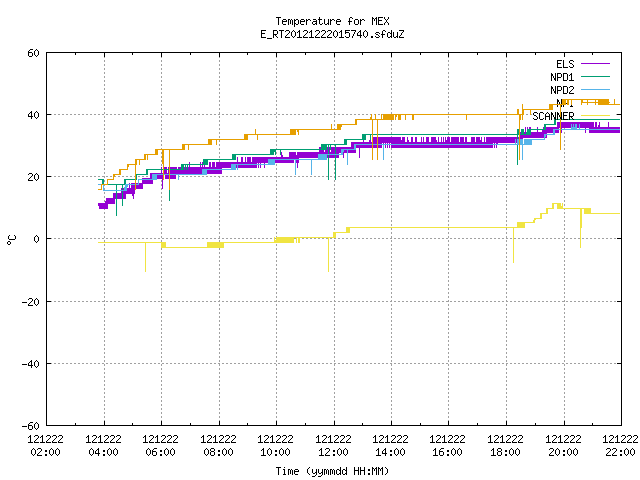Viewport: 640px width, 480px height.
Task: Click the x-axis tick label 121222 18:00
Action: (x=506, y=446)
